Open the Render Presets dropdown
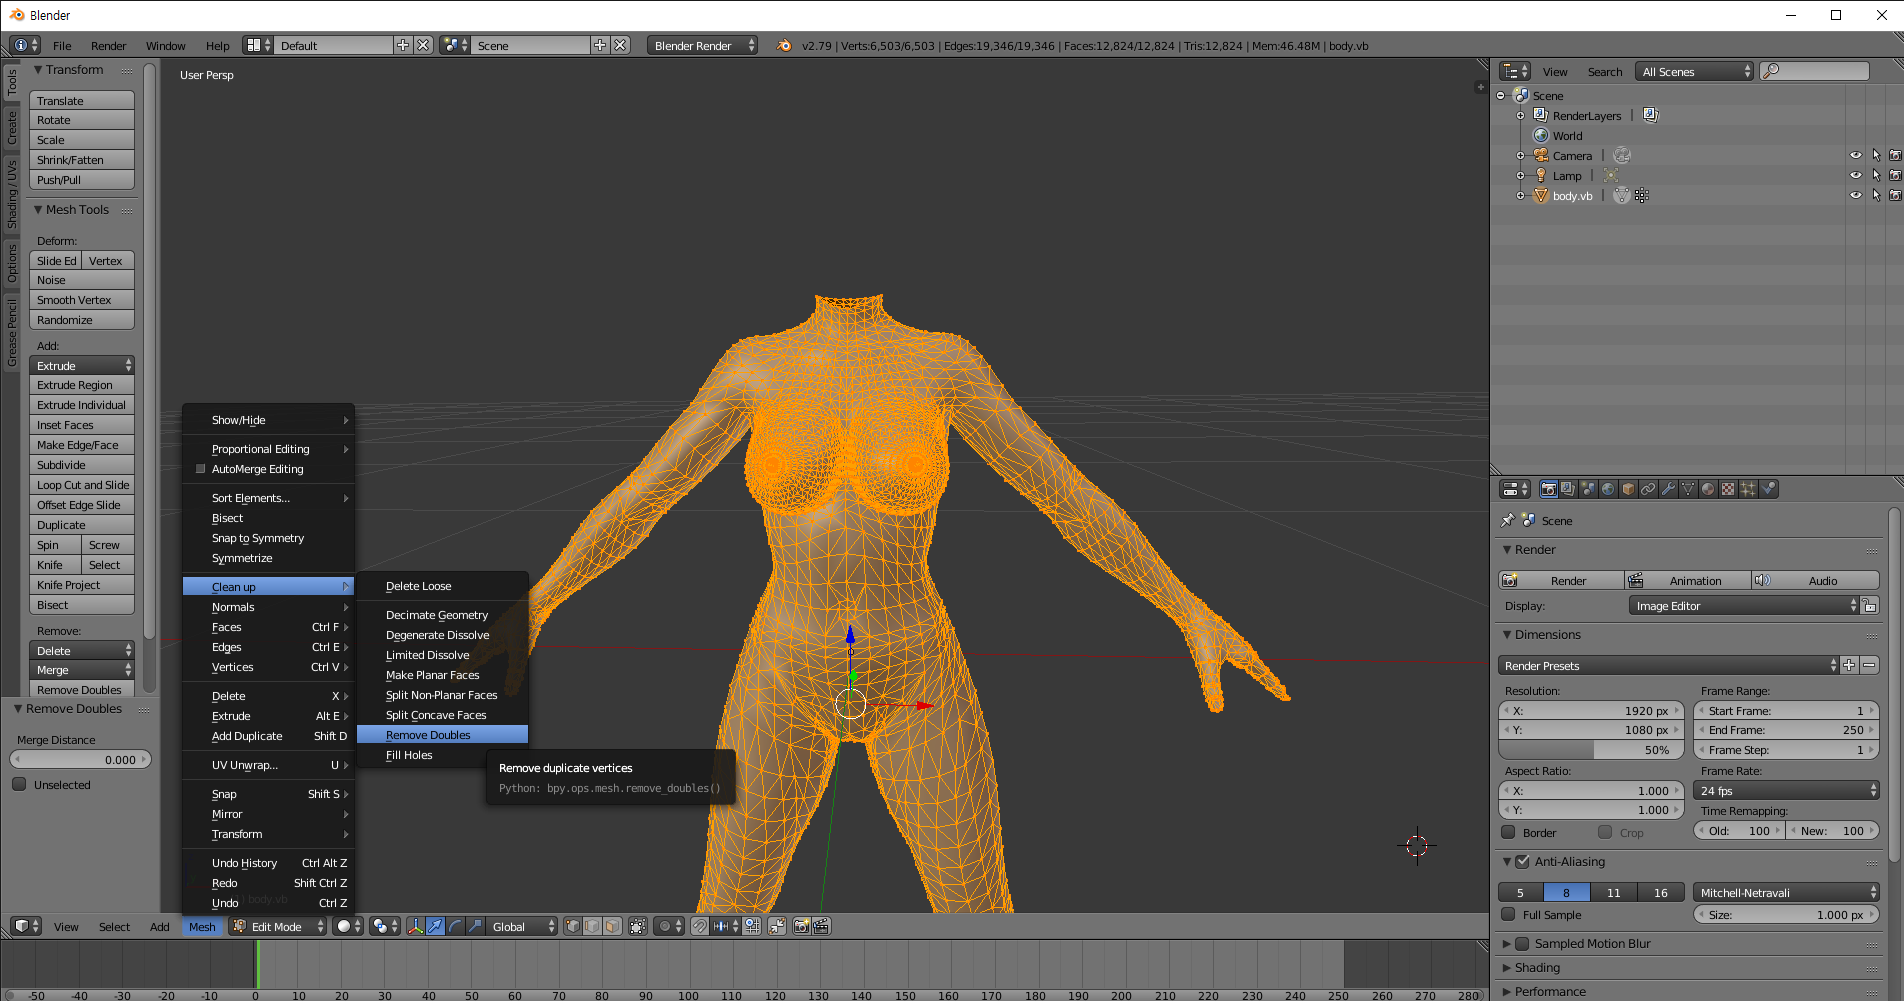This screenshot has height=1001, width=1904. tap(1668, 665)
